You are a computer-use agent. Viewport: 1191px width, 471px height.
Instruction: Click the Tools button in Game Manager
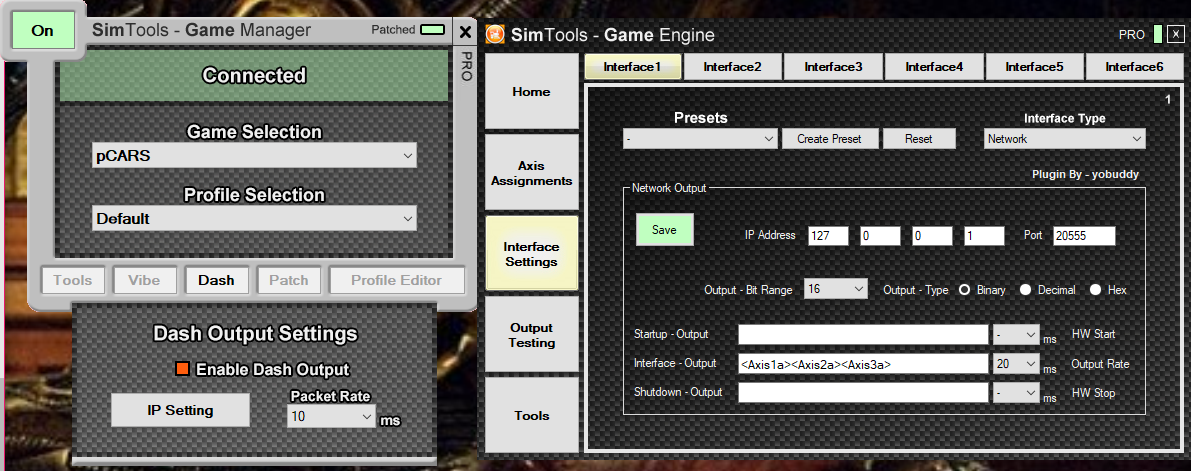(x=73, y=280)
